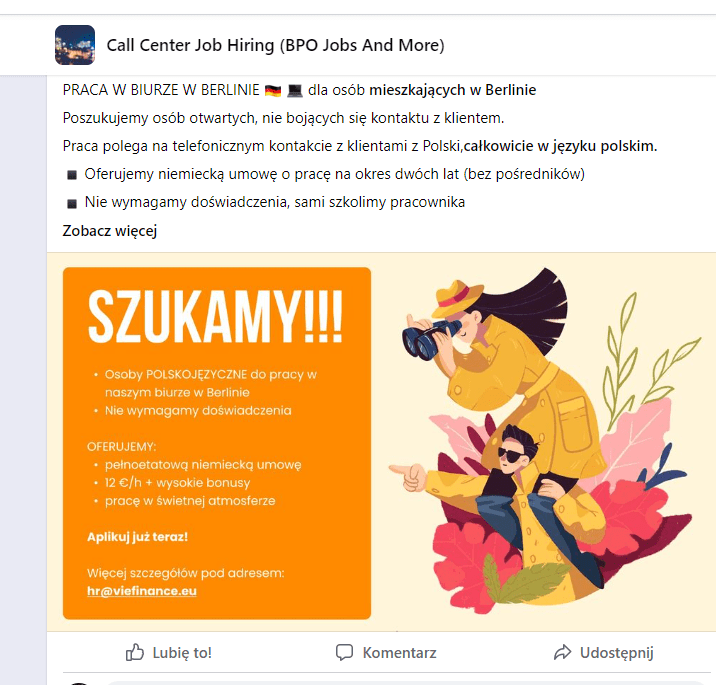
Task: Click the thumbs-up Like icon
Action: tap(135, 652)
